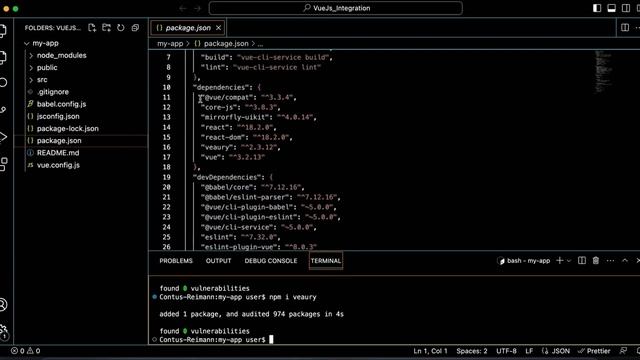Click the "veaury" dependency line
The image size is (640, 360).
[240, 147]
